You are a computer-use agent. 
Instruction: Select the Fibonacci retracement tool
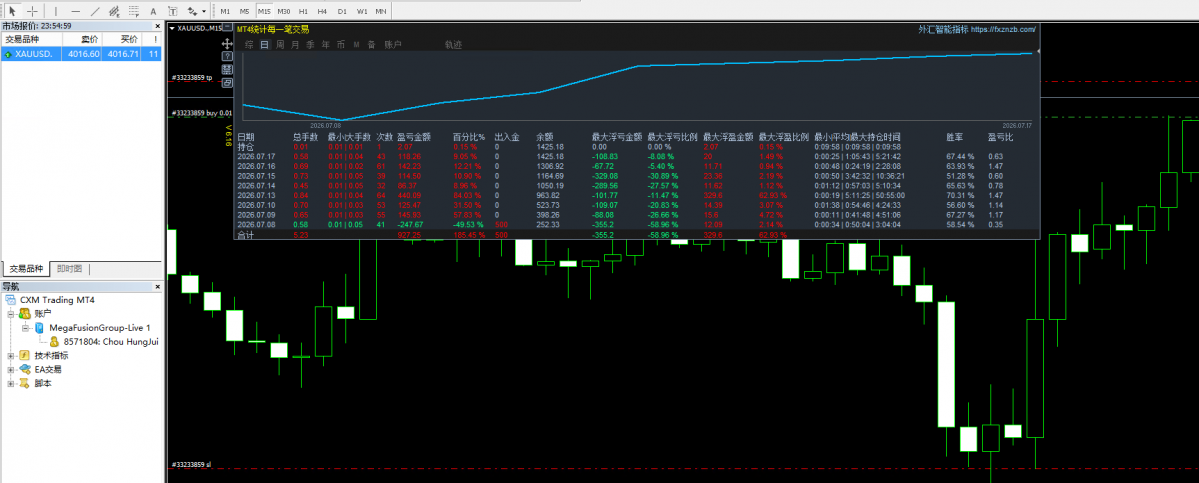[134, 11]
